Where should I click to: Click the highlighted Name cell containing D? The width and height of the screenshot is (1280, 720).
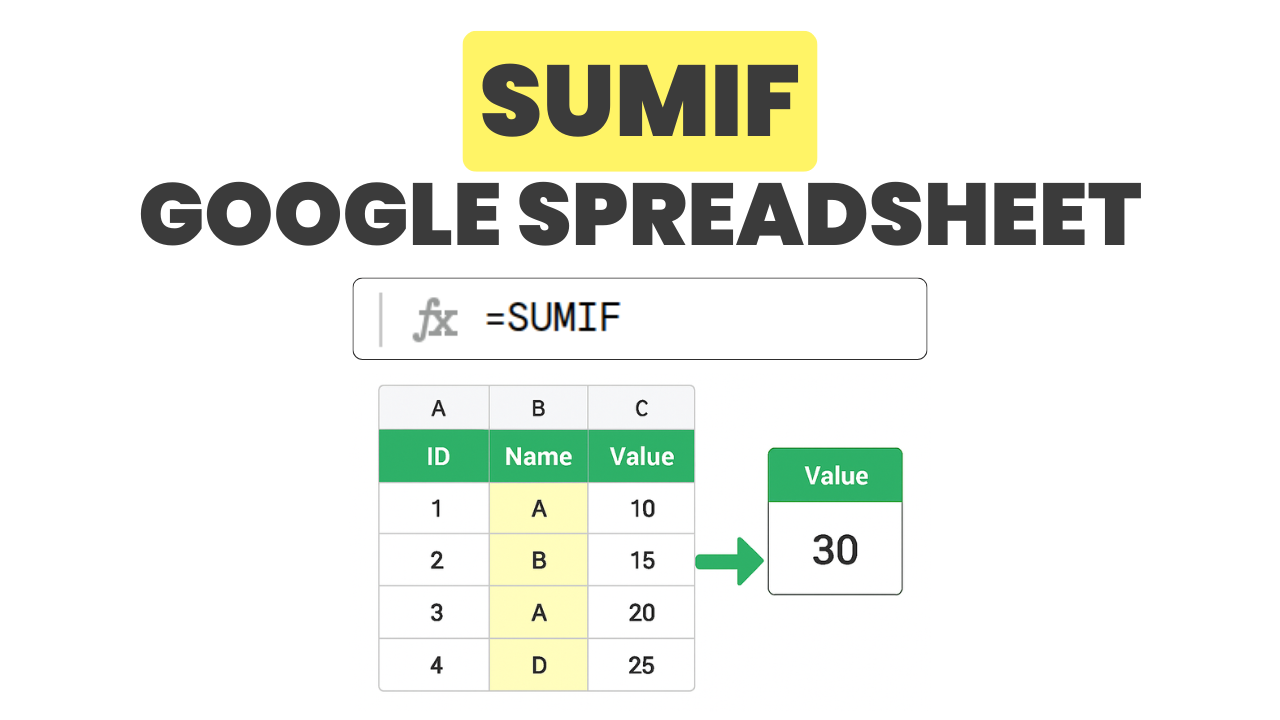pos(538,665)
